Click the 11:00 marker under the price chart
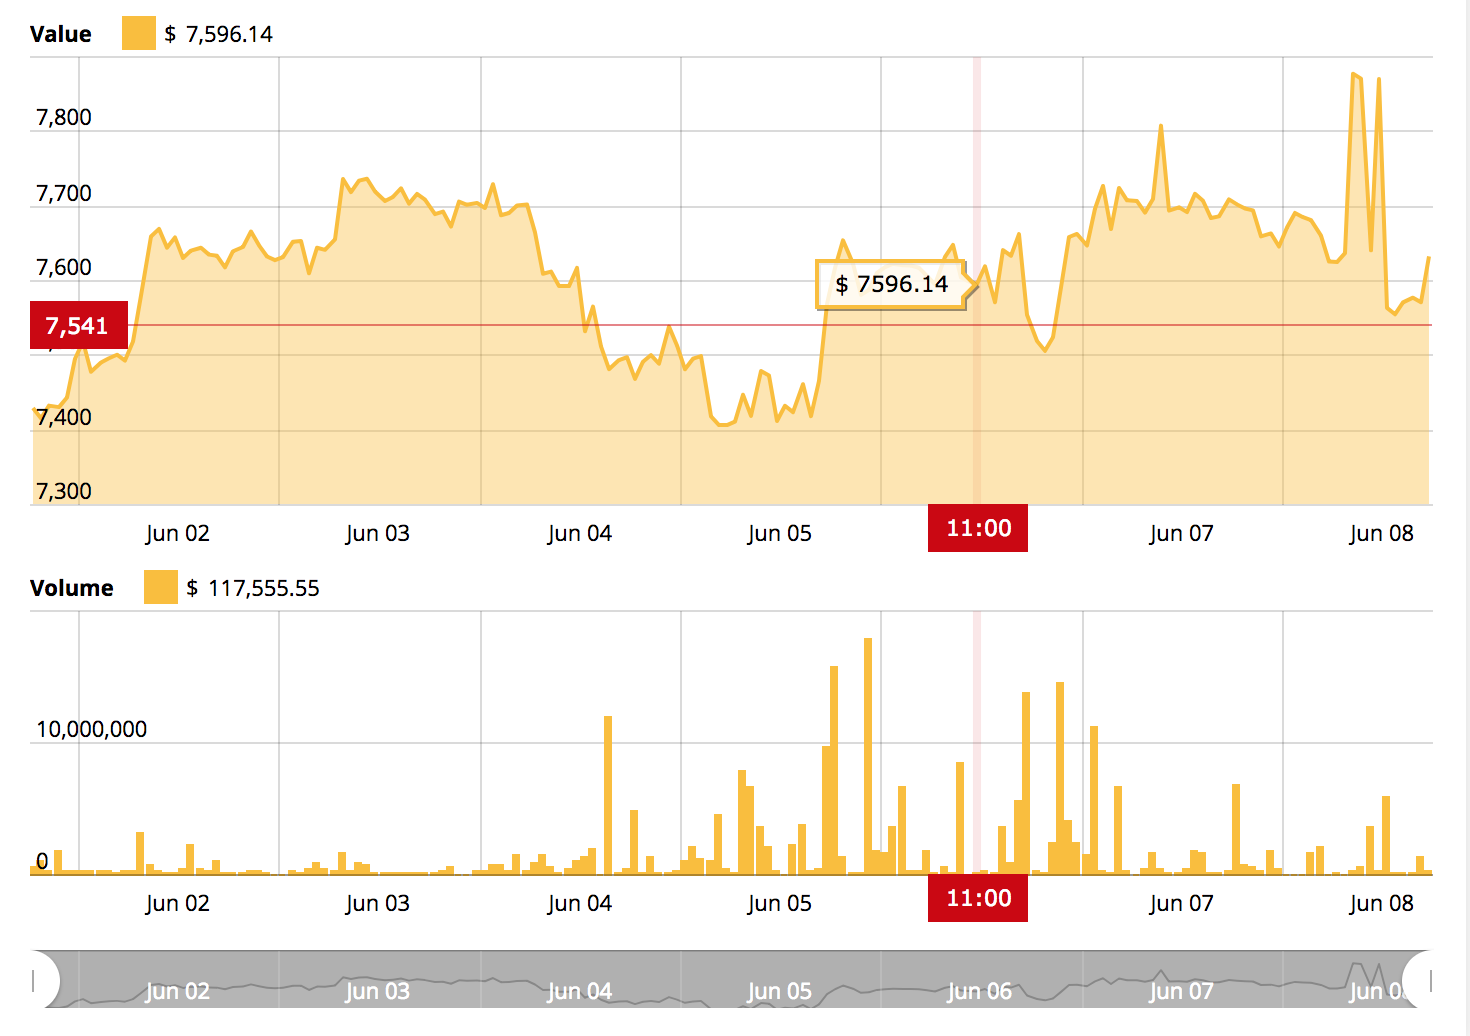1470x1036 pixels. click(x=977, y=528)
